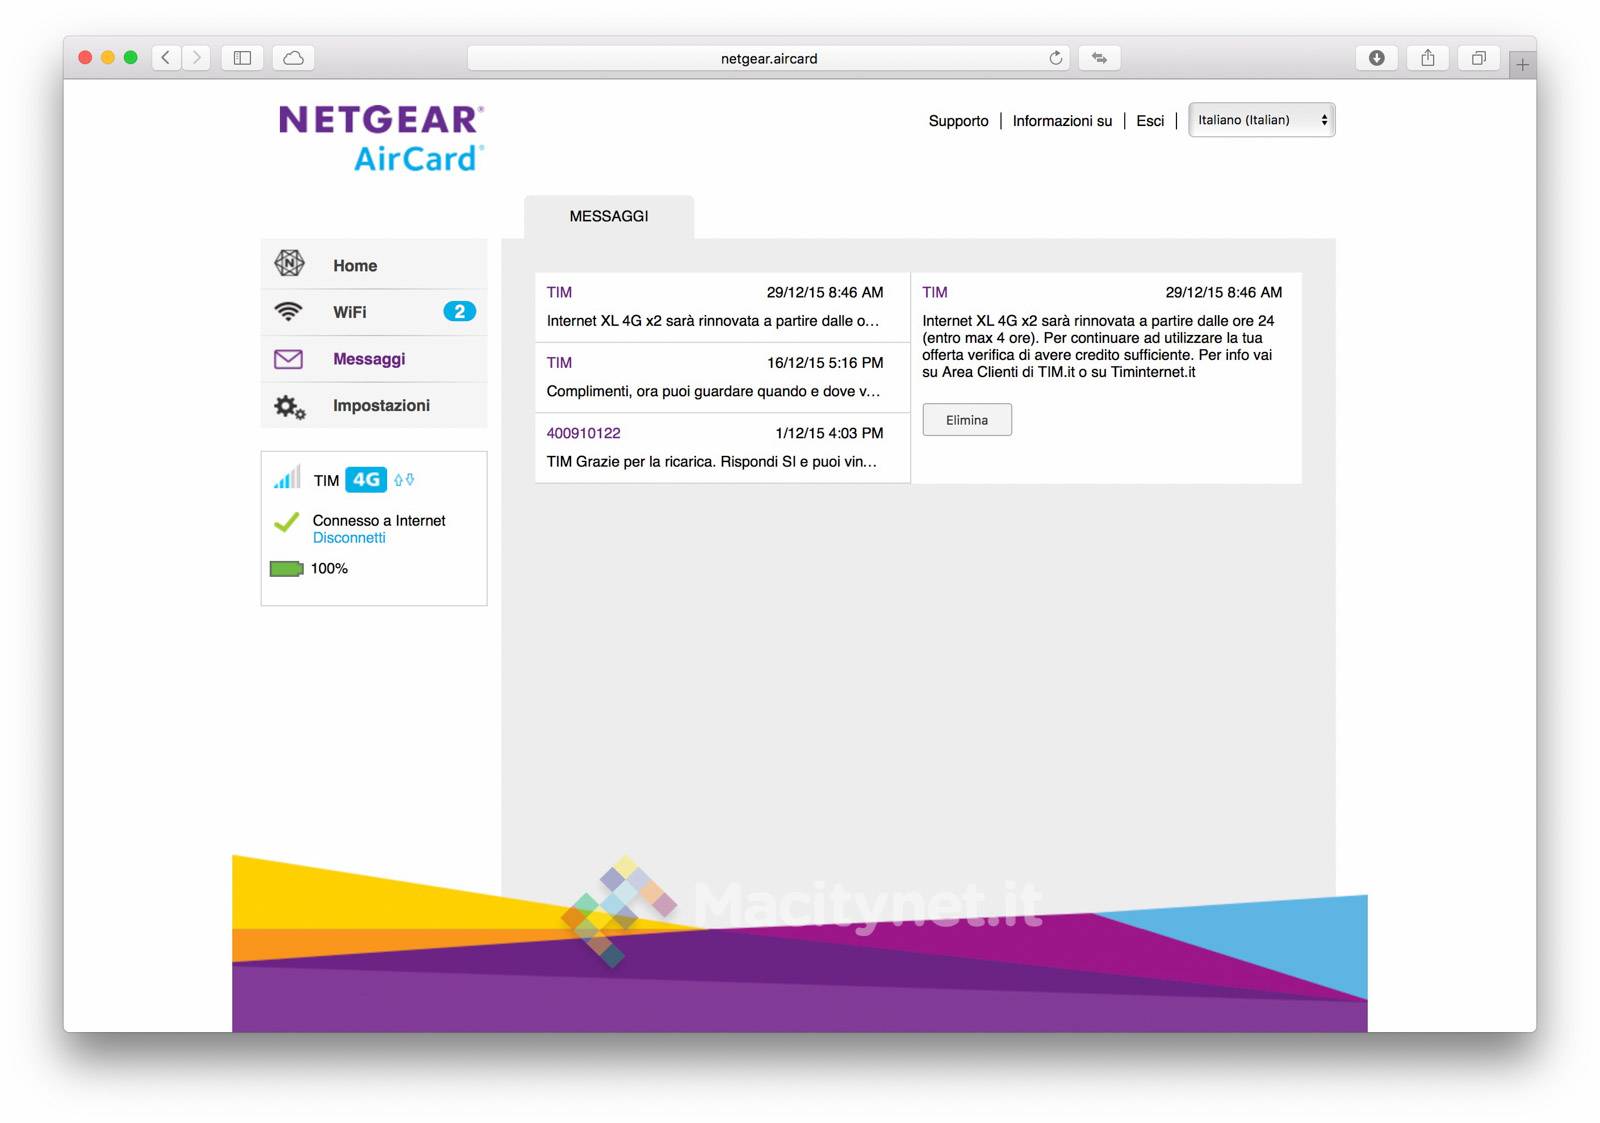The height and width of the screenshot is (1123, 1600).
Task: Open the Safari share menu
Action: 1428,58
